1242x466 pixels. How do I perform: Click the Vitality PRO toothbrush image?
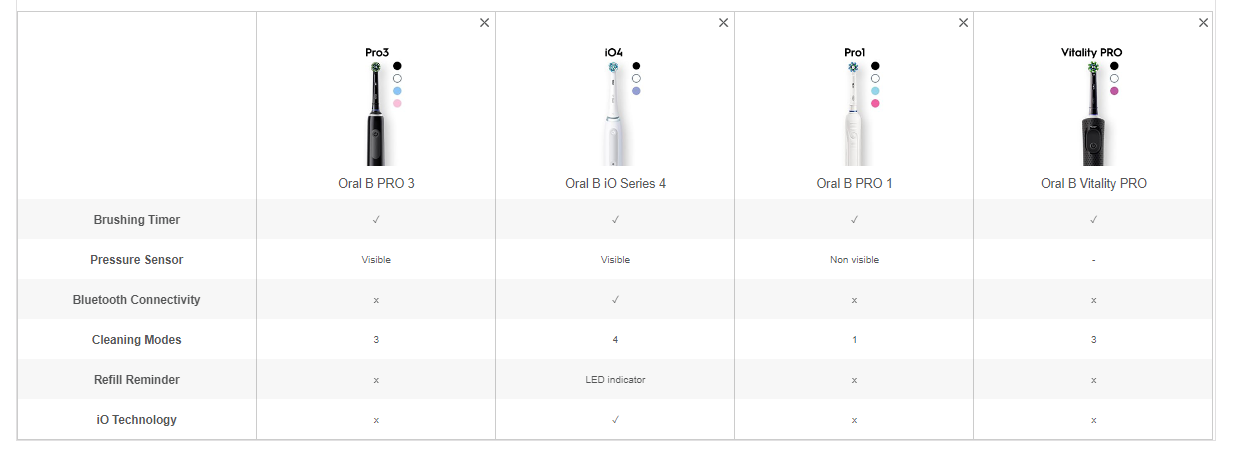(x=1092, y=115)
